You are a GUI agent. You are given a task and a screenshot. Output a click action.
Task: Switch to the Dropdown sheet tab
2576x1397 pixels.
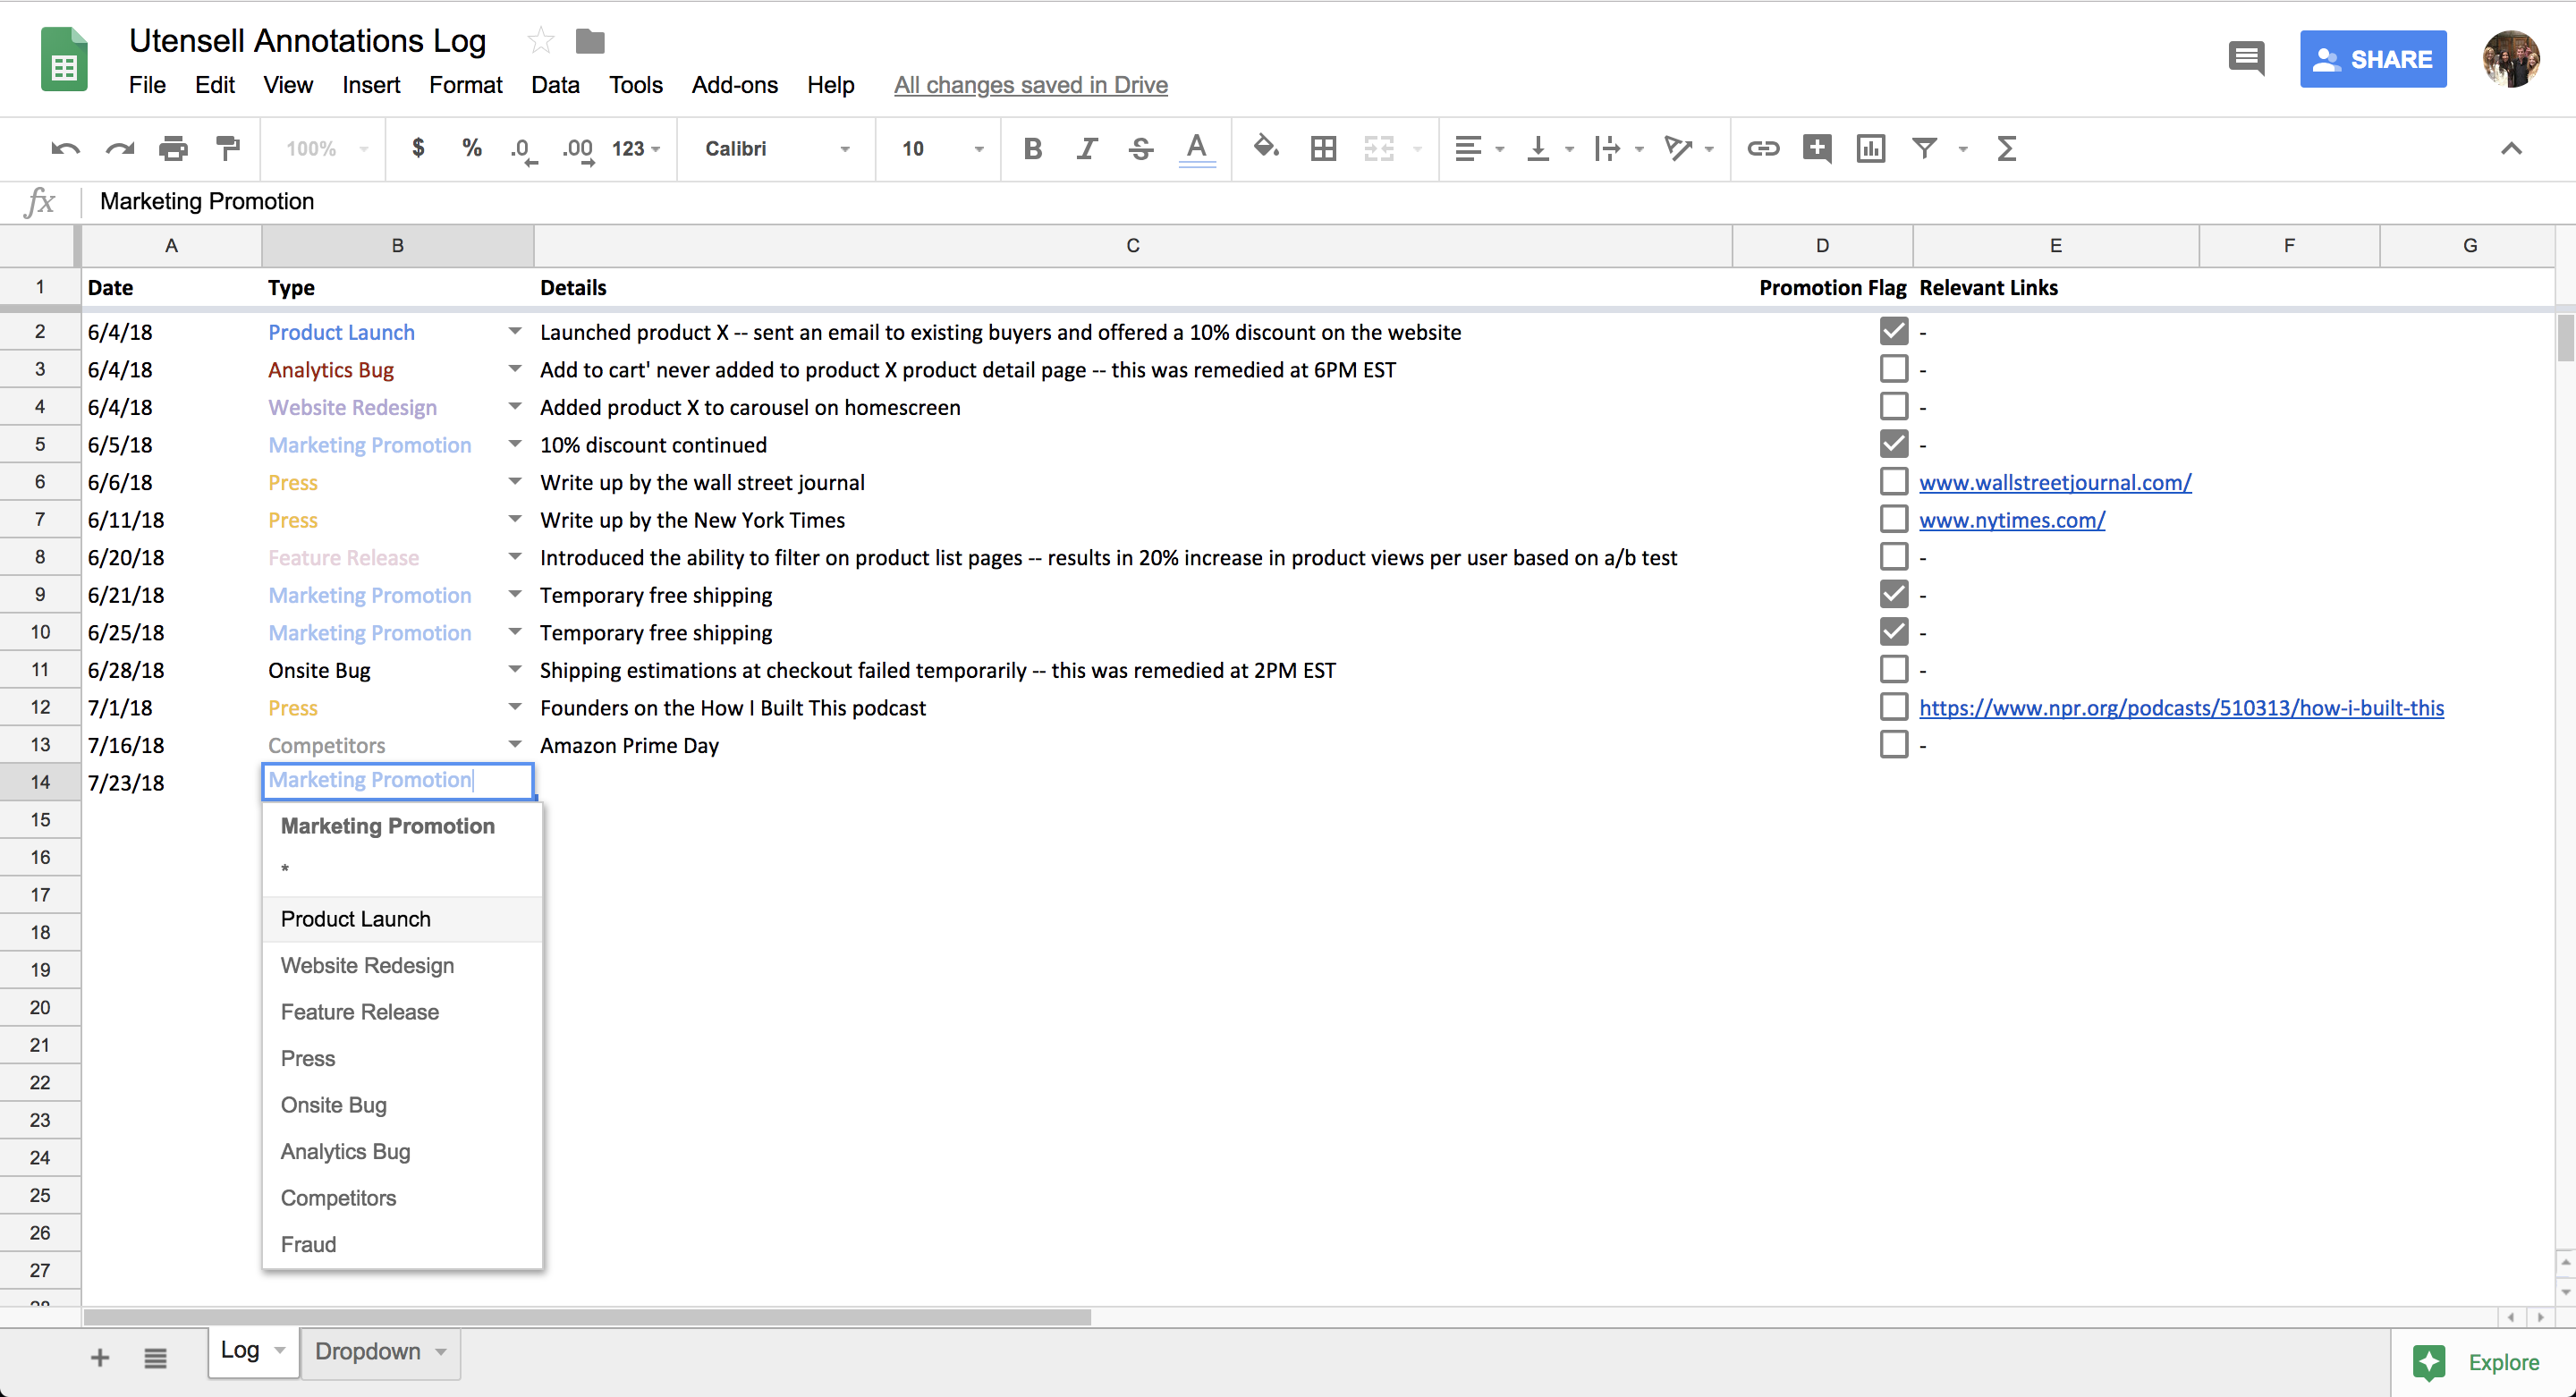click(368, 1351)
